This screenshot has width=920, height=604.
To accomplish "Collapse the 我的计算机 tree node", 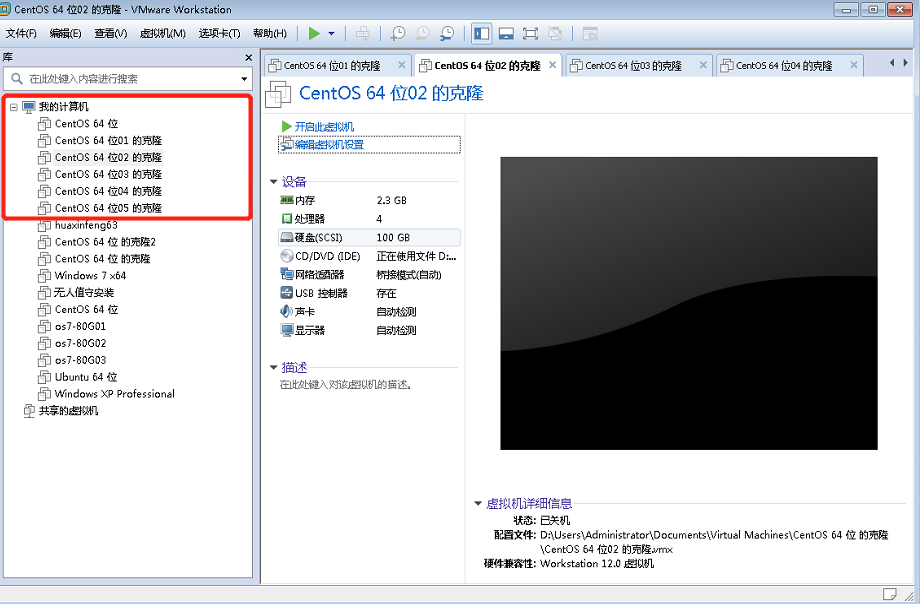I will click(x=13, y=107).
